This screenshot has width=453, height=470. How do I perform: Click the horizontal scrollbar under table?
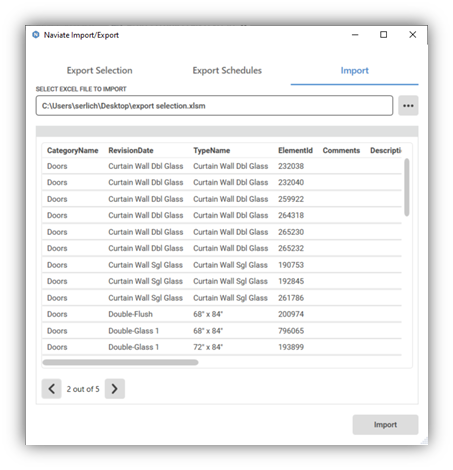pyautogui.click(x=120, y=362)
